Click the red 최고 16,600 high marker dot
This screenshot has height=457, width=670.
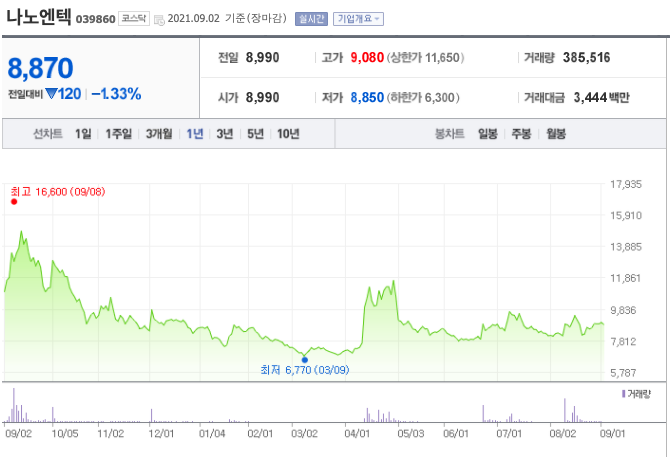(14, 202)
